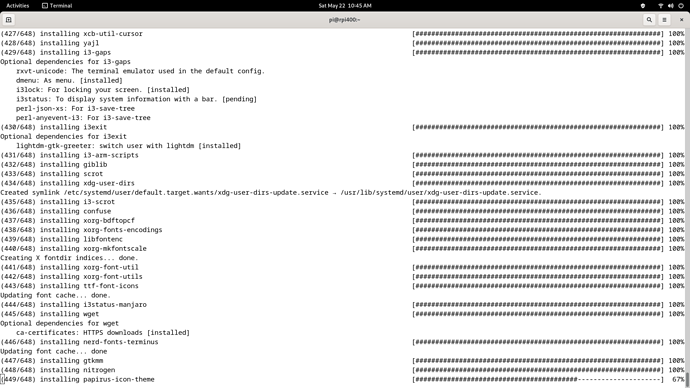Click the shield icon in top bar
Screen dimensions: 690x388
pyautogui.click(x=643, y=6)
